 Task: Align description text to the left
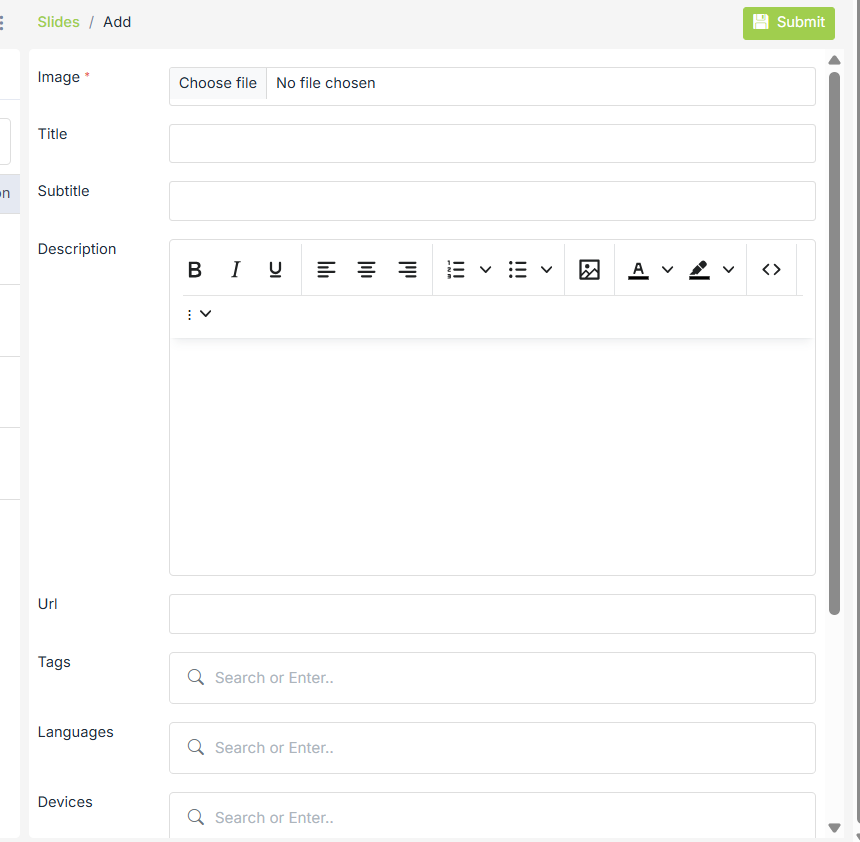point(326,269)
